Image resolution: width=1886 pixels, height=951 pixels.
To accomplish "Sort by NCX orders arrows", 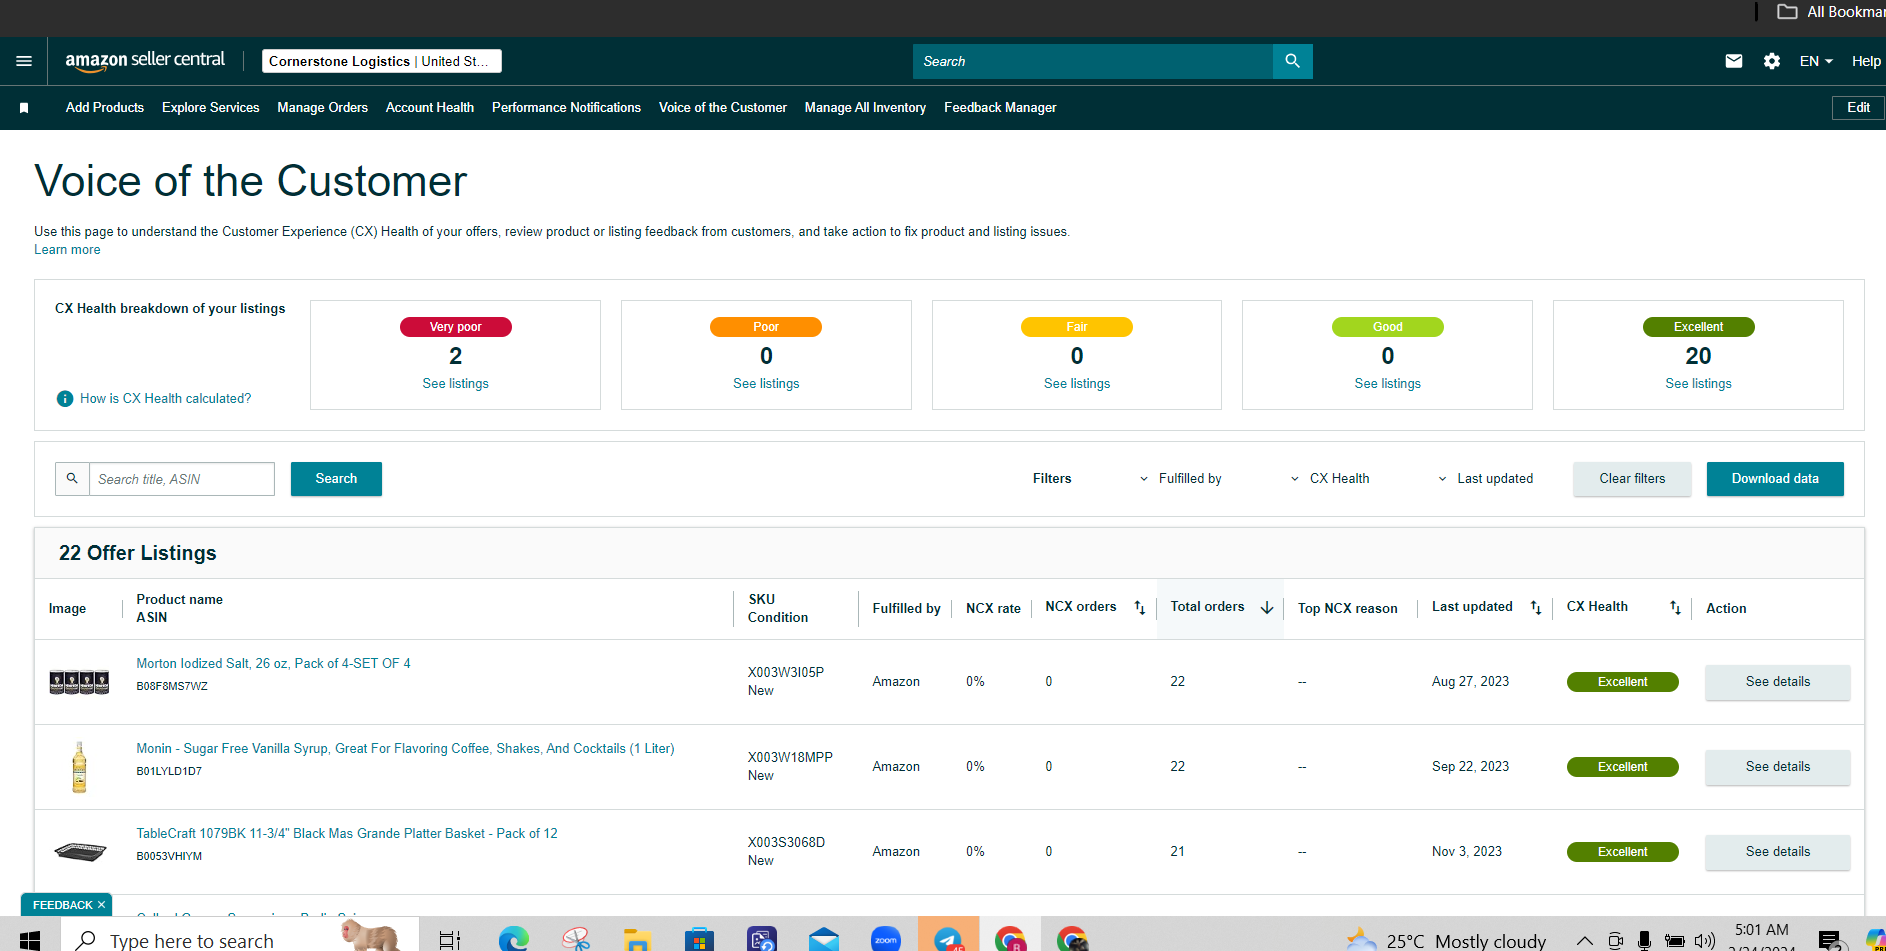I will pyautogui.click(x=1139, y=608).
